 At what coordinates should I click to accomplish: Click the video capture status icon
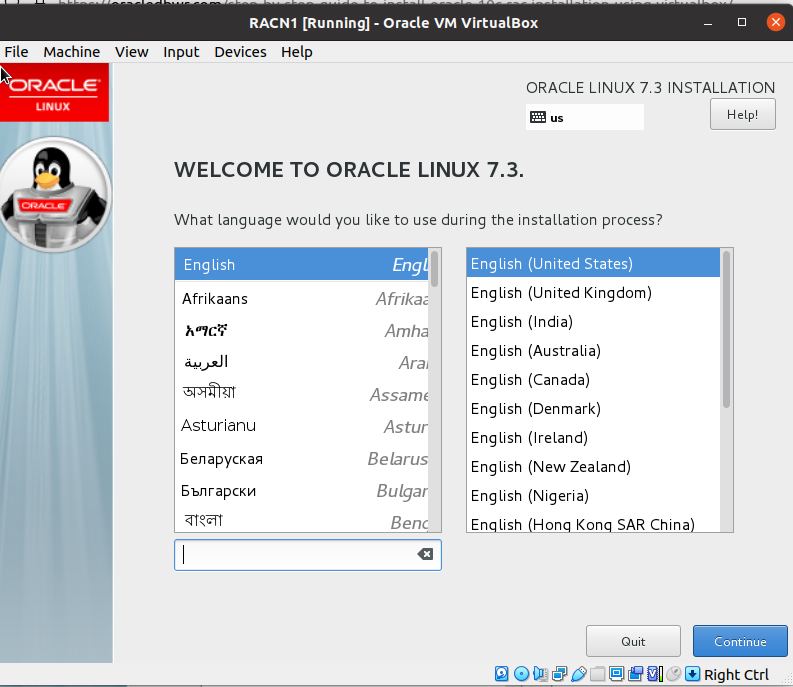click(636, 674)
